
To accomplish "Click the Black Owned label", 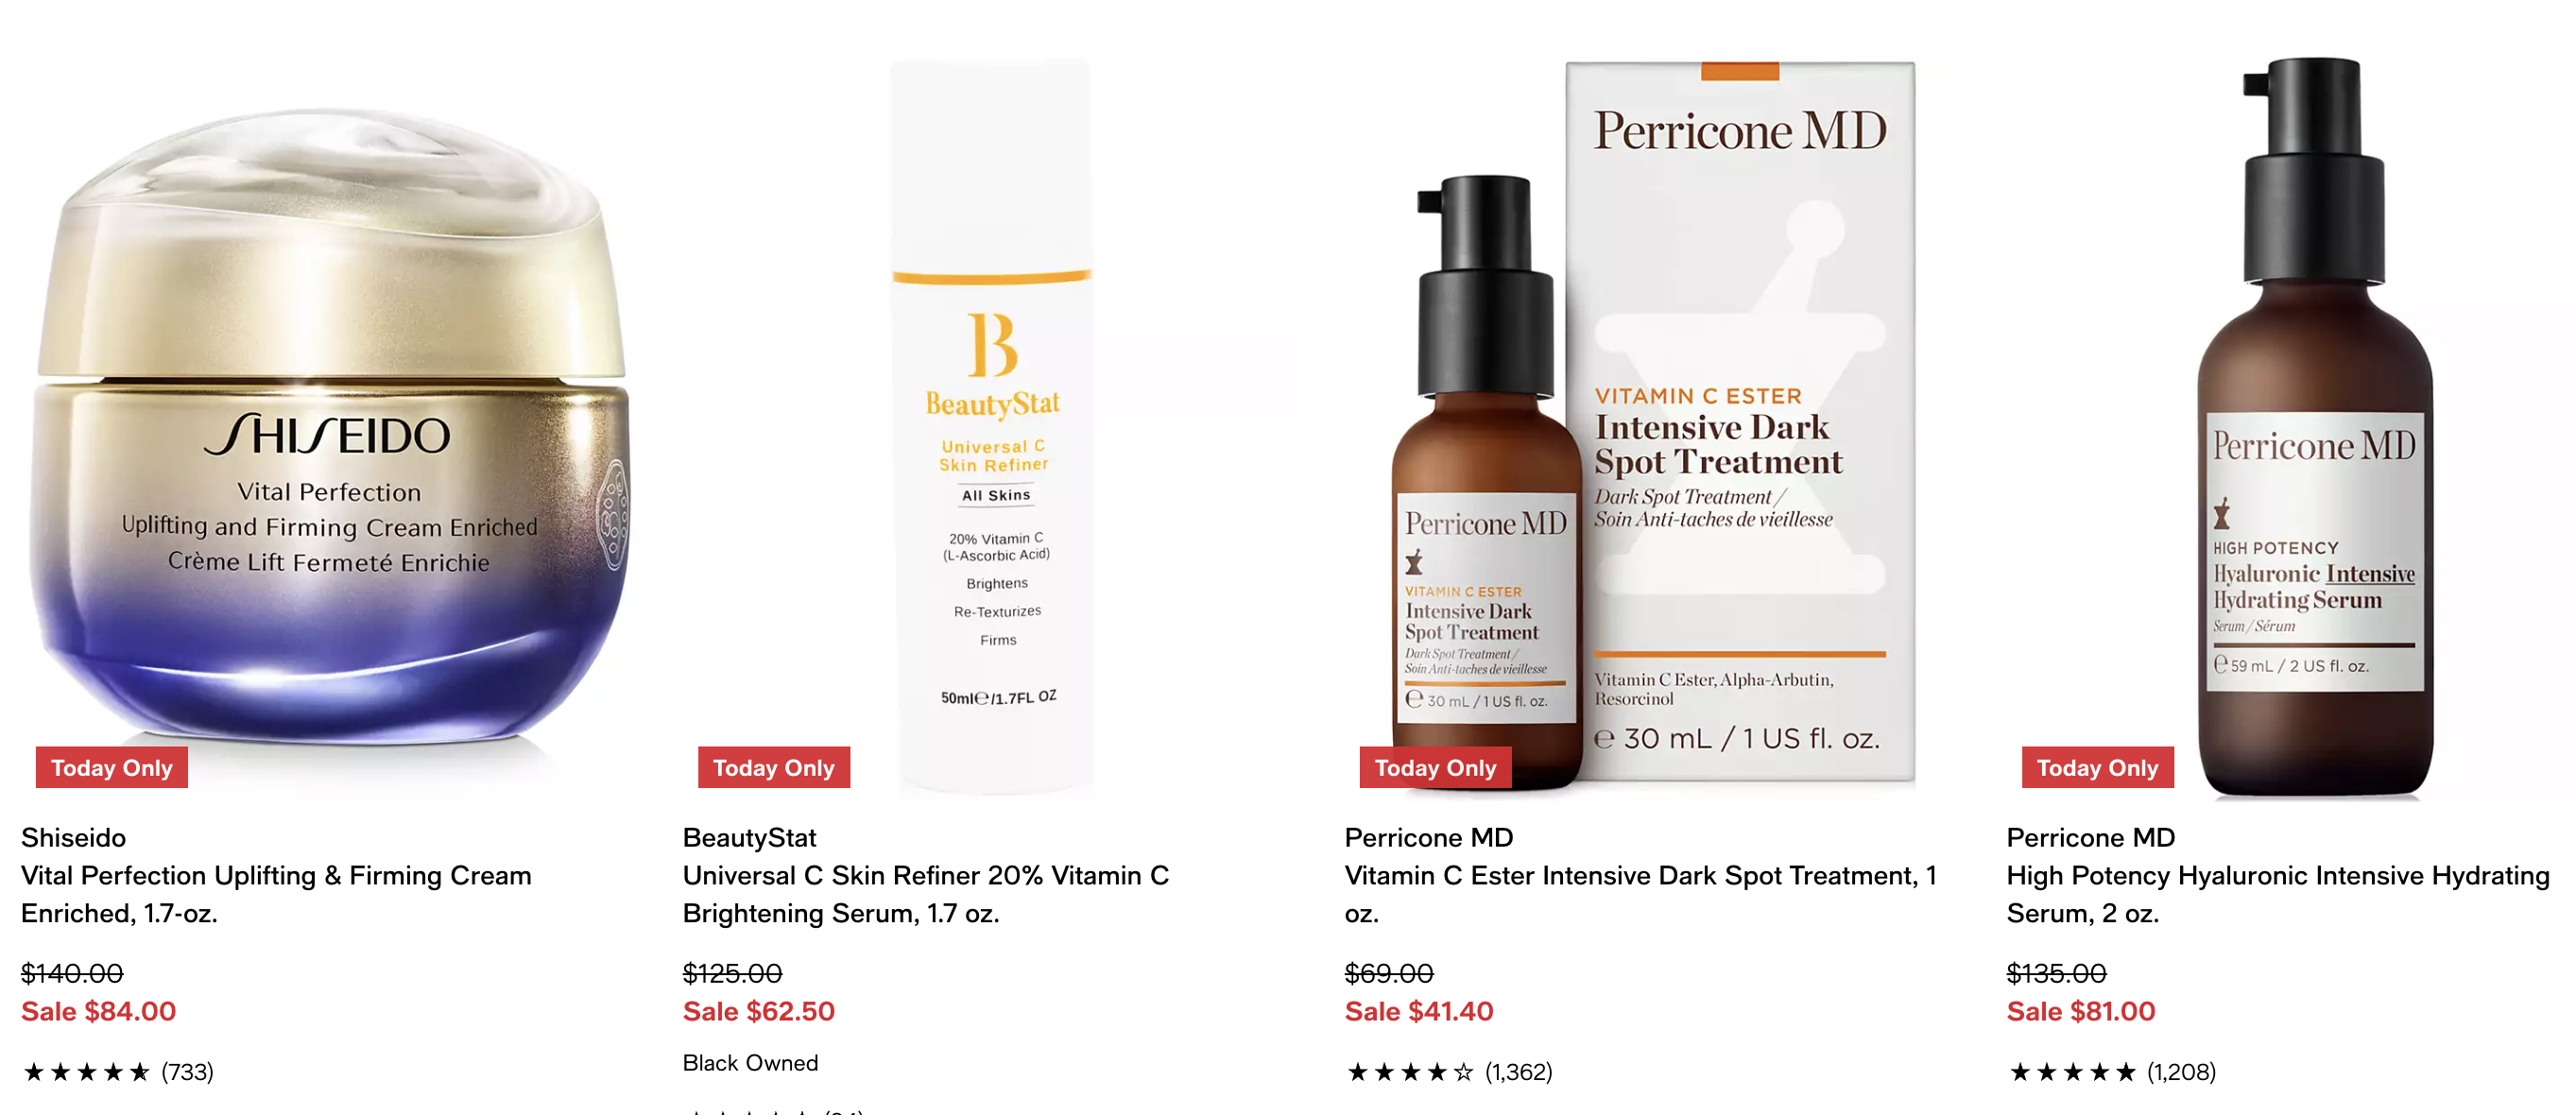I will [751, 1063].
